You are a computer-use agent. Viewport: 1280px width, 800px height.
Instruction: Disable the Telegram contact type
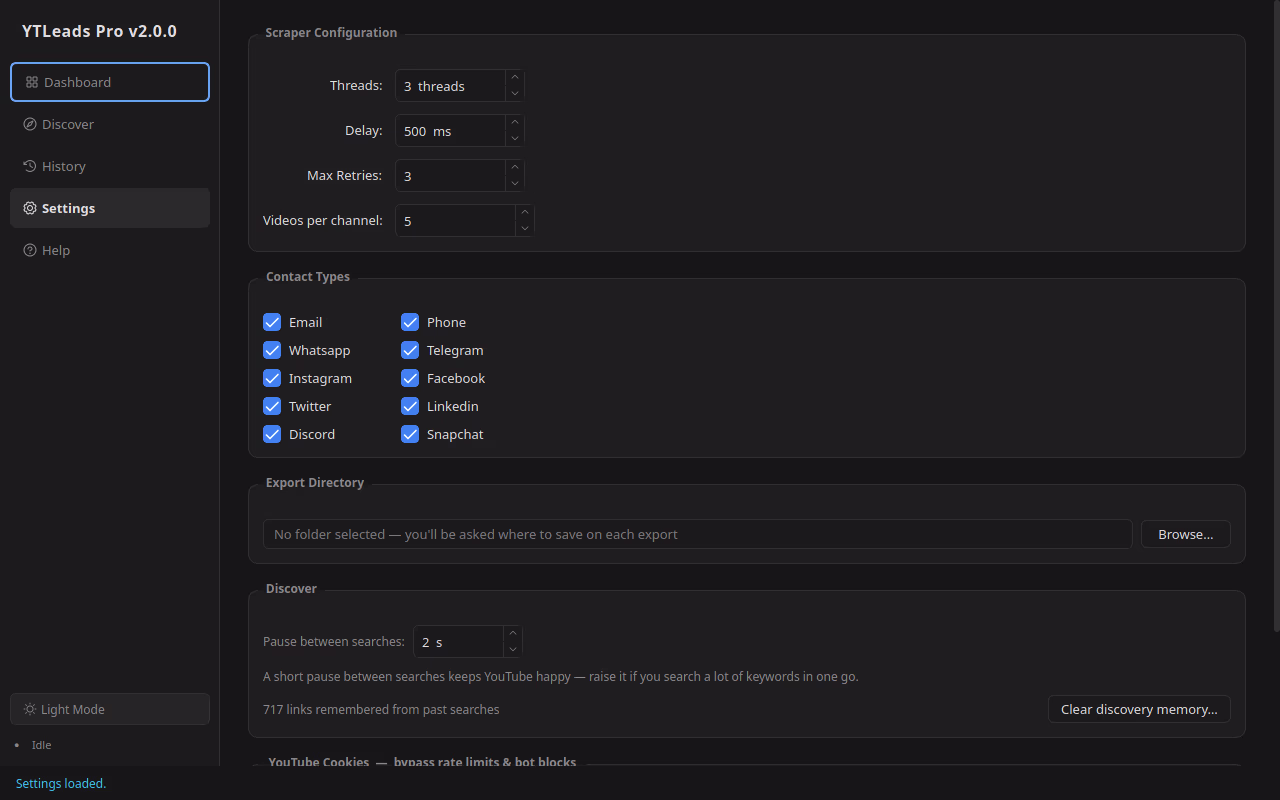(x=410, y=350)
